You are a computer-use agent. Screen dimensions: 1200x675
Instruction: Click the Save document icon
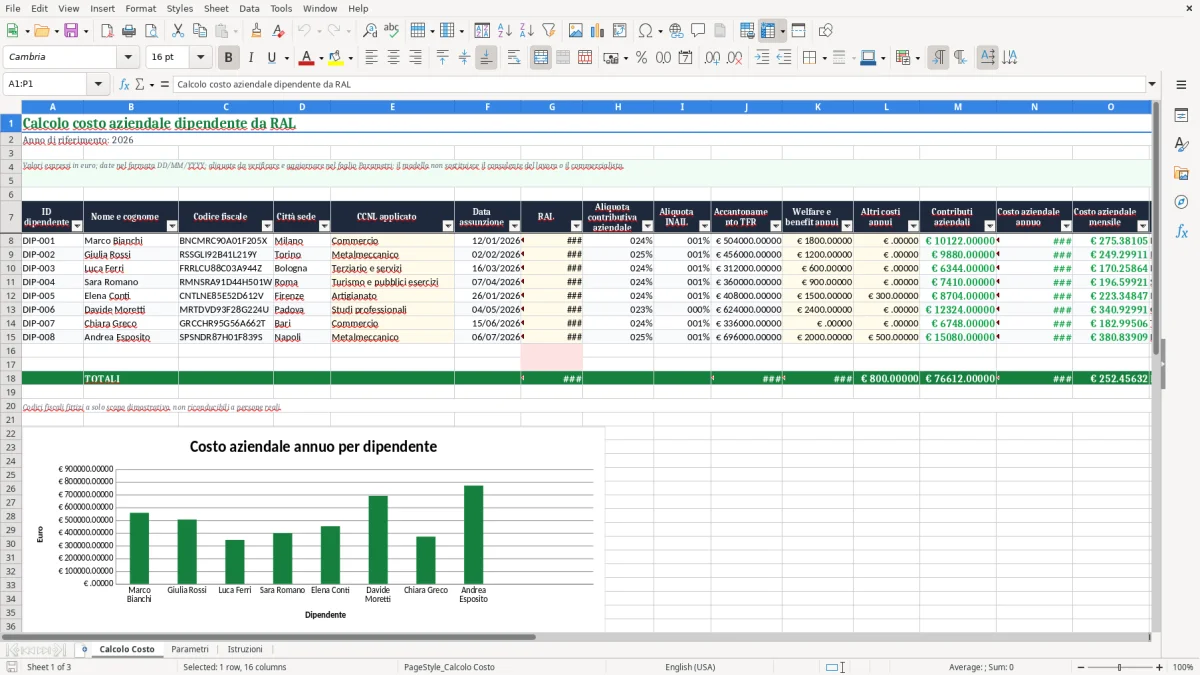(x=71, y=31)
